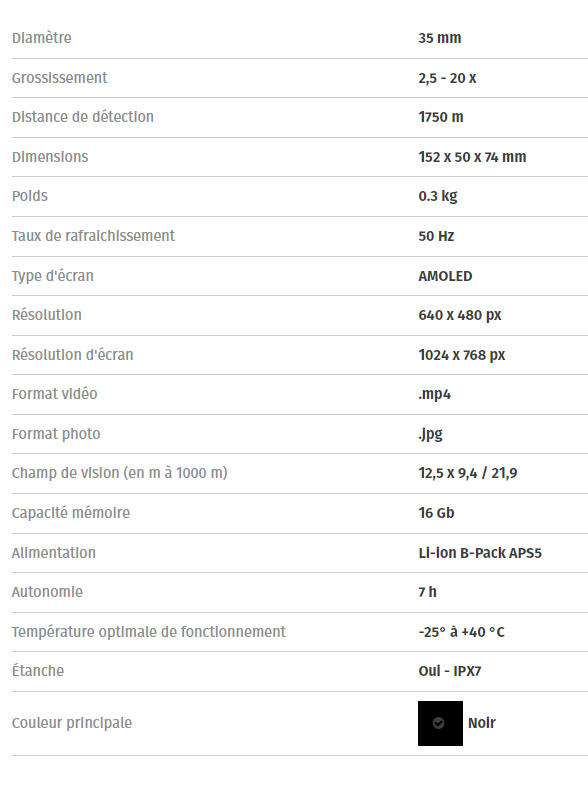Select the 2,5 - 20 x magnification value
This screenshot has width=588, height=787.
[447, 78]
